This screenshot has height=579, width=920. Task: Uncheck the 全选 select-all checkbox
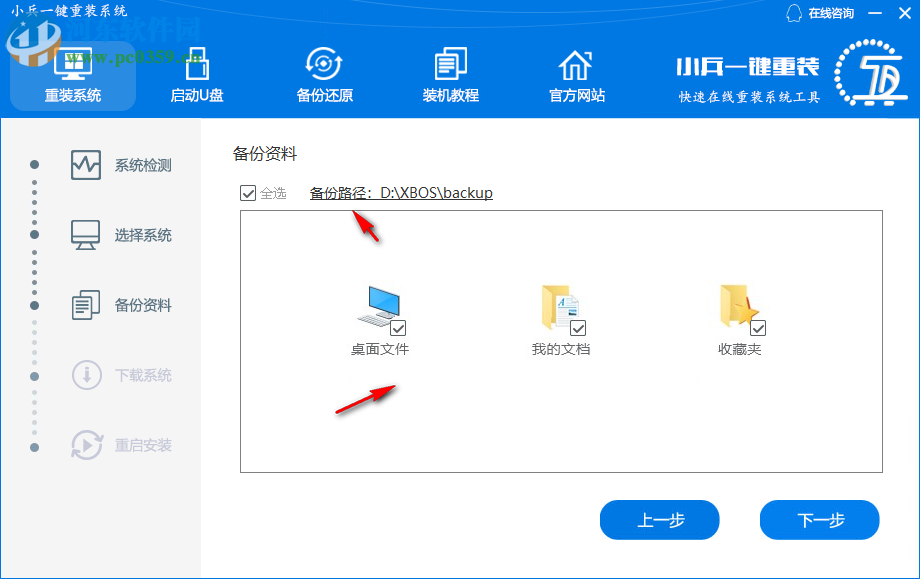click(x=248, y=193)
